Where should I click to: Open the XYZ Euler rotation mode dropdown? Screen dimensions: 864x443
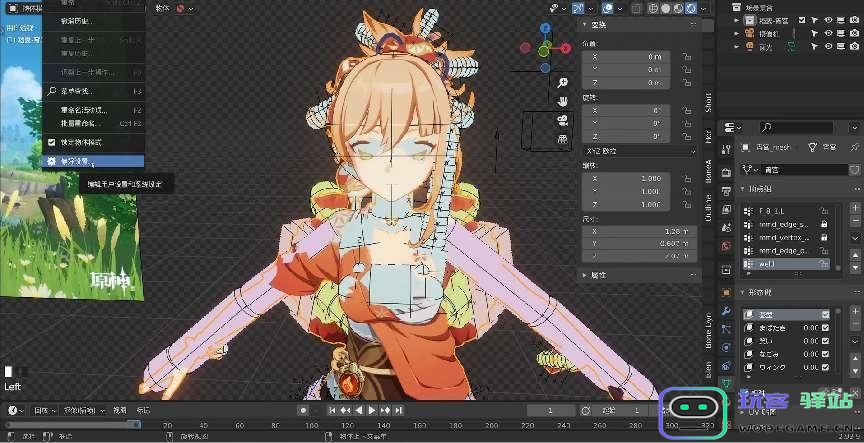pos(640,150)
